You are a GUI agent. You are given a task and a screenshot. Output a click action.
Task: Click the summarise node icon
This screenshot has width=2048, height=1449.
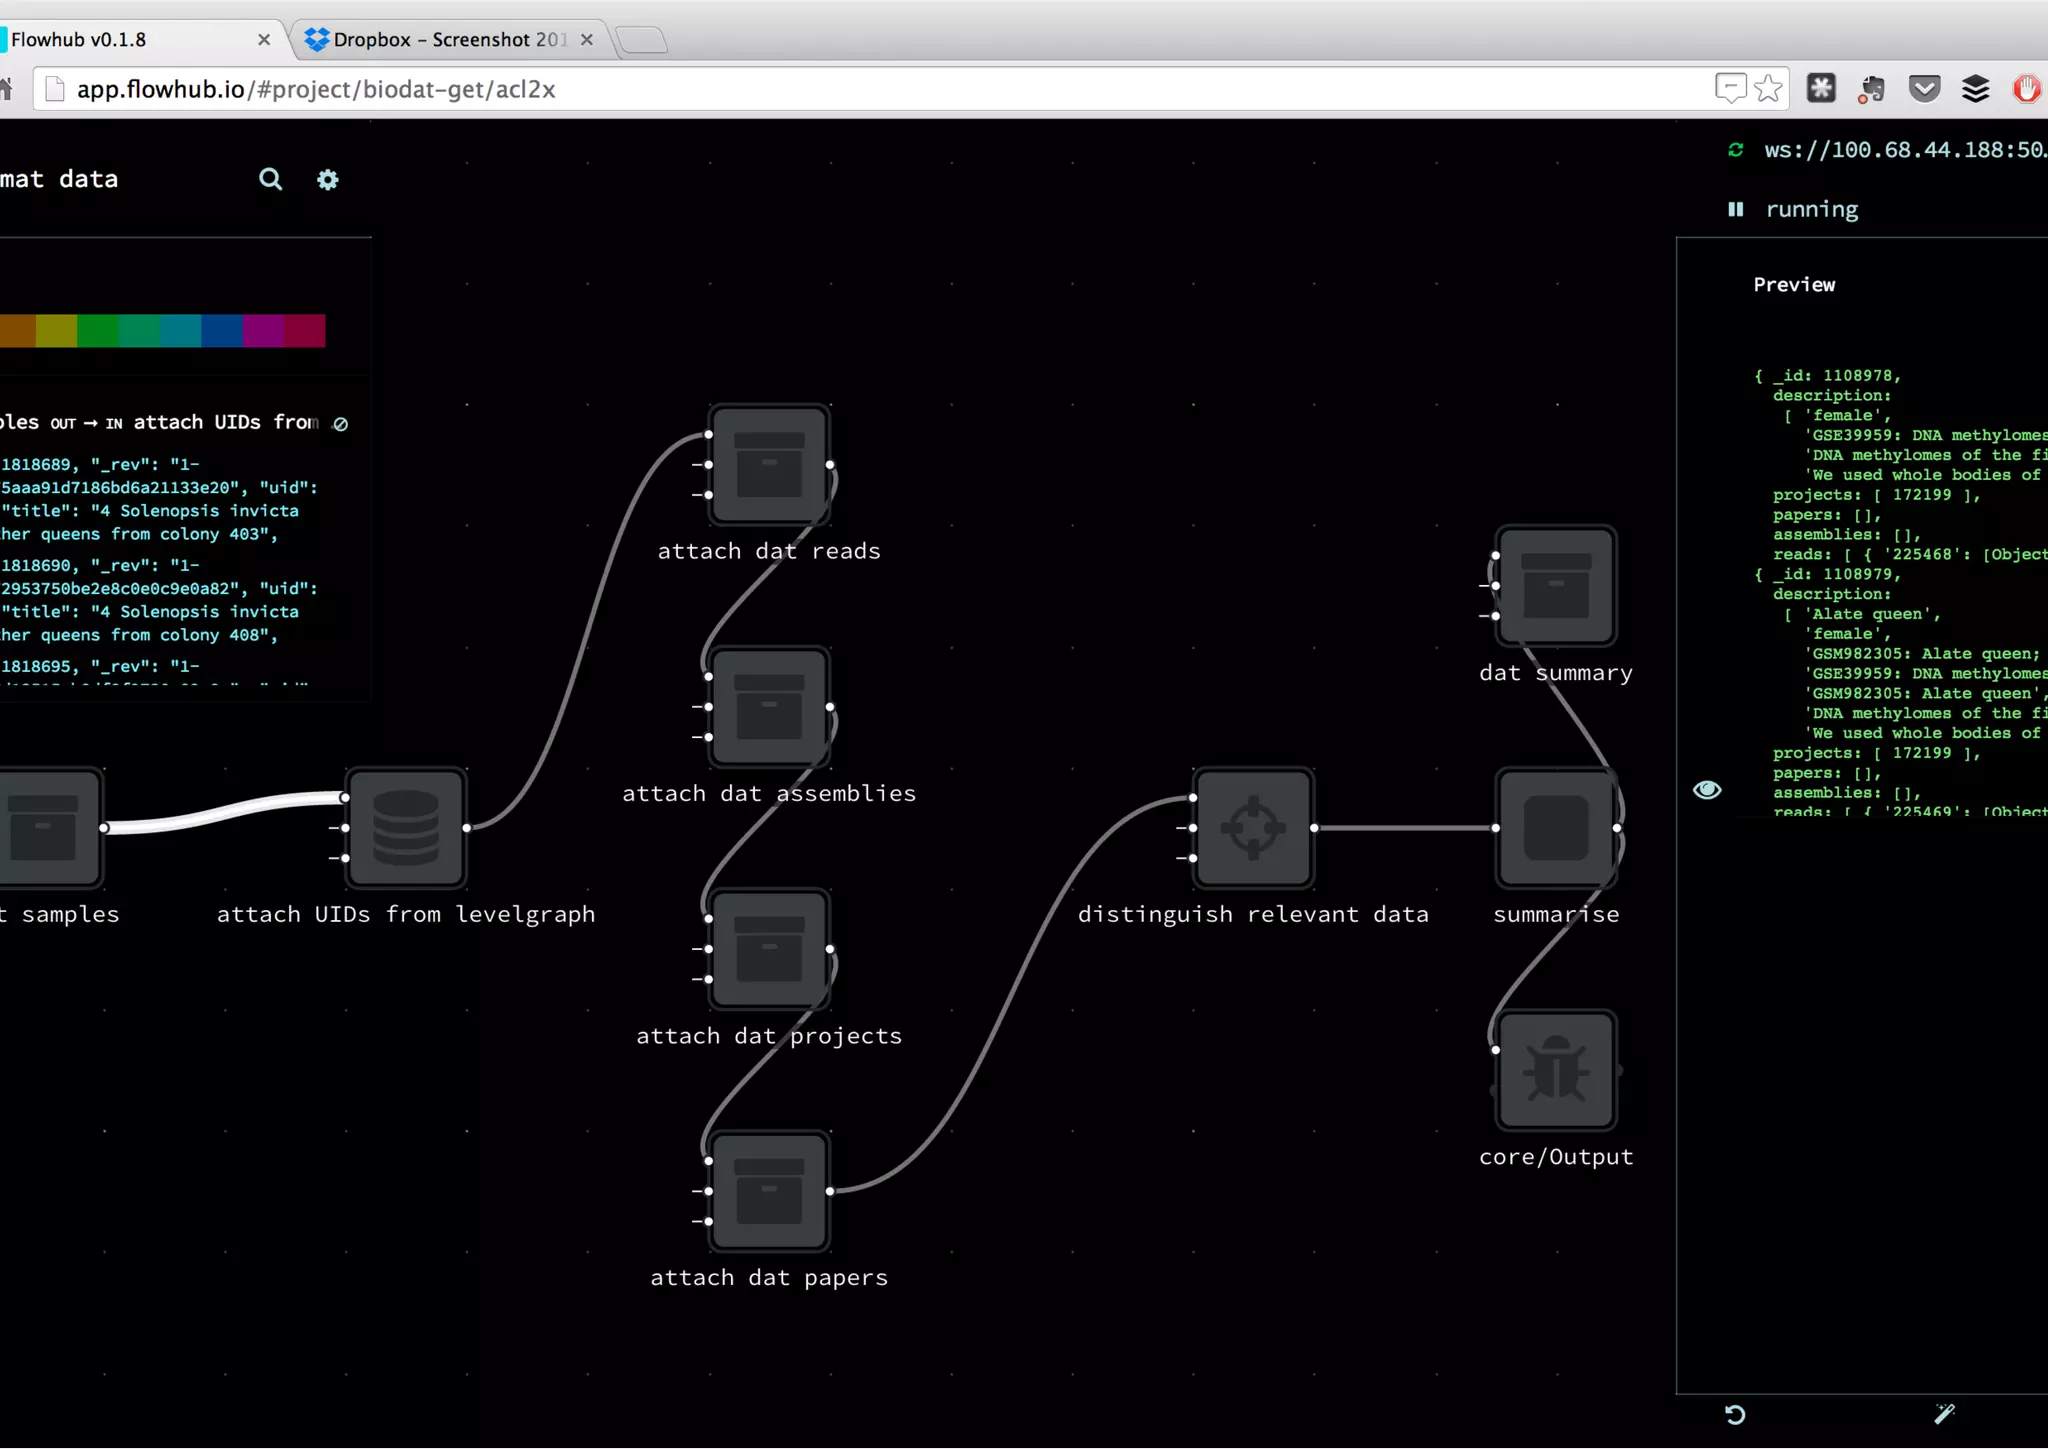pos(1555,828)
